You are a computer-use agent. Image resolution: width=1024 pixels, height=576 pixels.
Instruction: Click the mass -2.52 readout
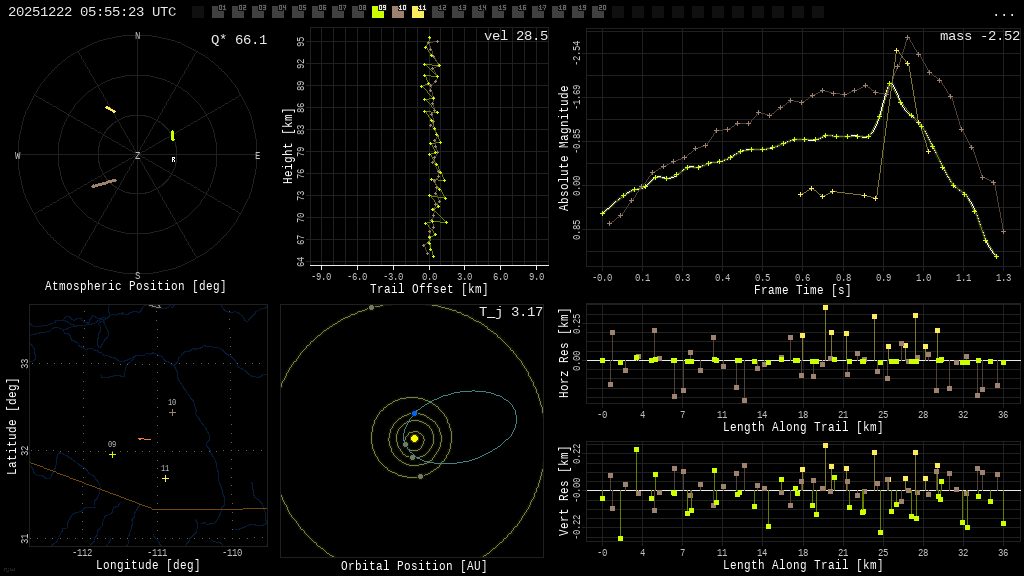979,36
